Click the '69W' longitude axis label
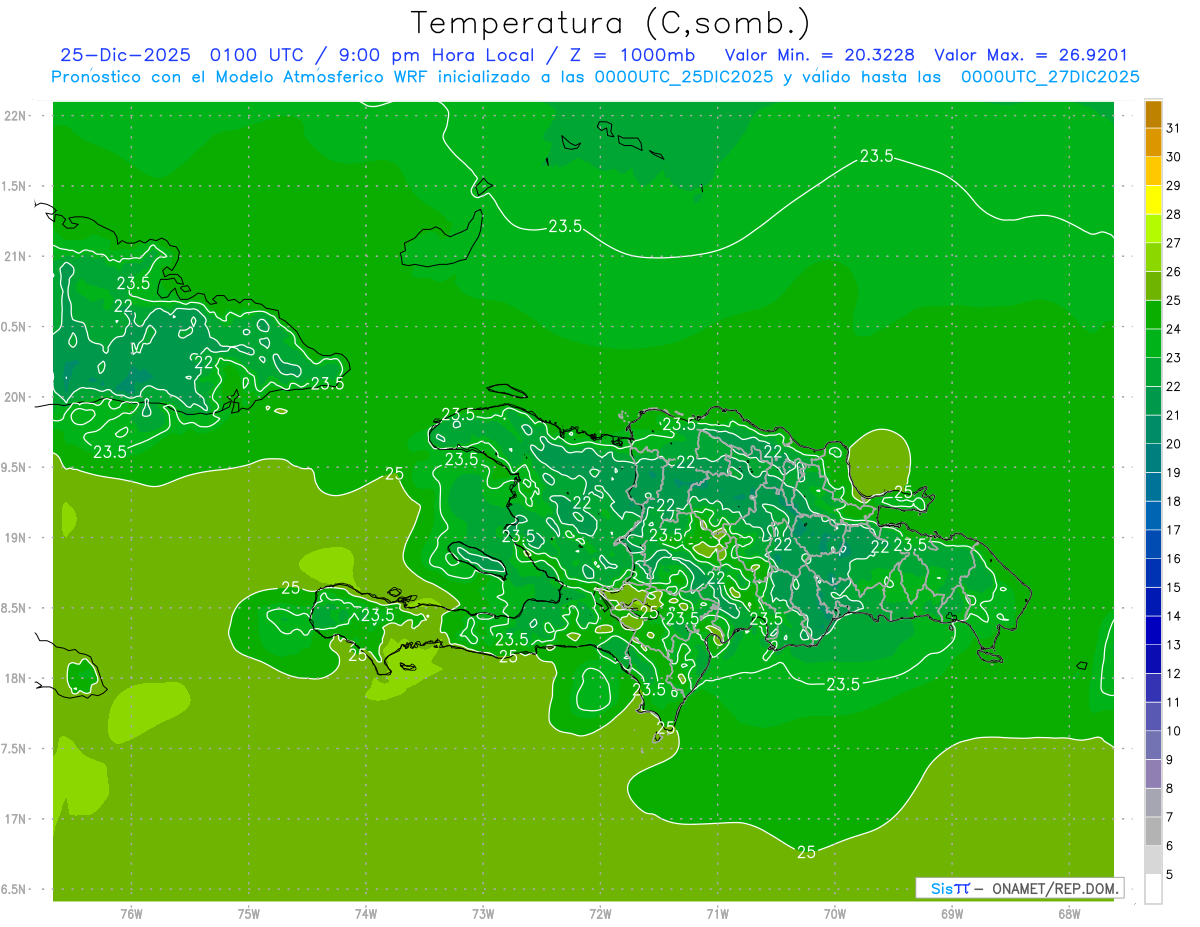 pyautogui.click(x=951, y=914)
